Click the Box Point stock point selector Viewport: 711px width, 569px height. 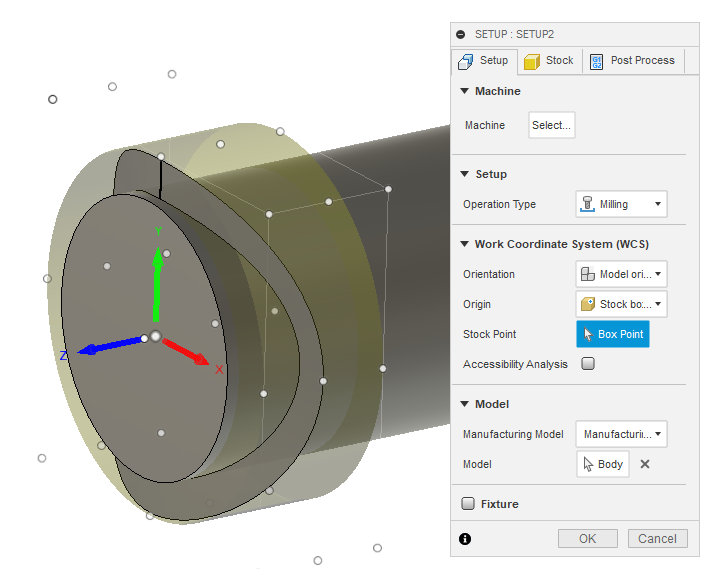point(613,334)
